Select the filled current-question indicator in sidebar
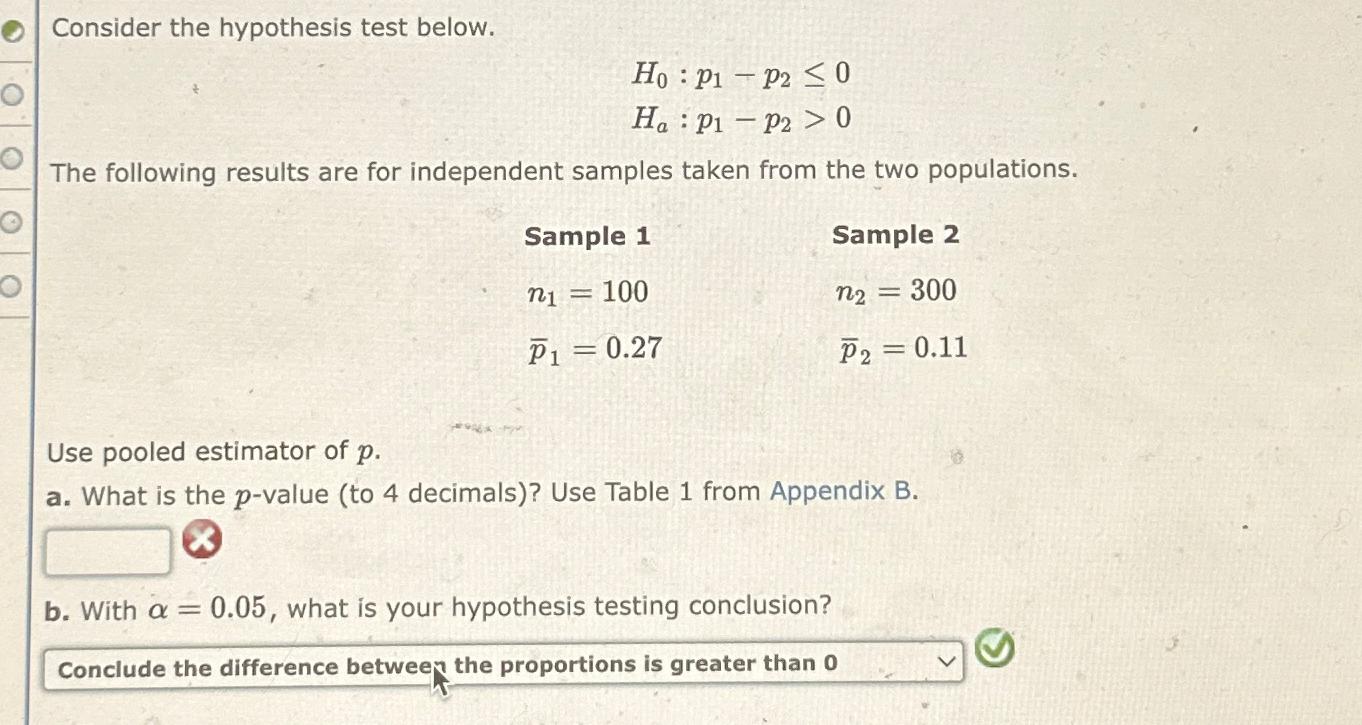This screenshot has width=1362, height=725. 13,30
